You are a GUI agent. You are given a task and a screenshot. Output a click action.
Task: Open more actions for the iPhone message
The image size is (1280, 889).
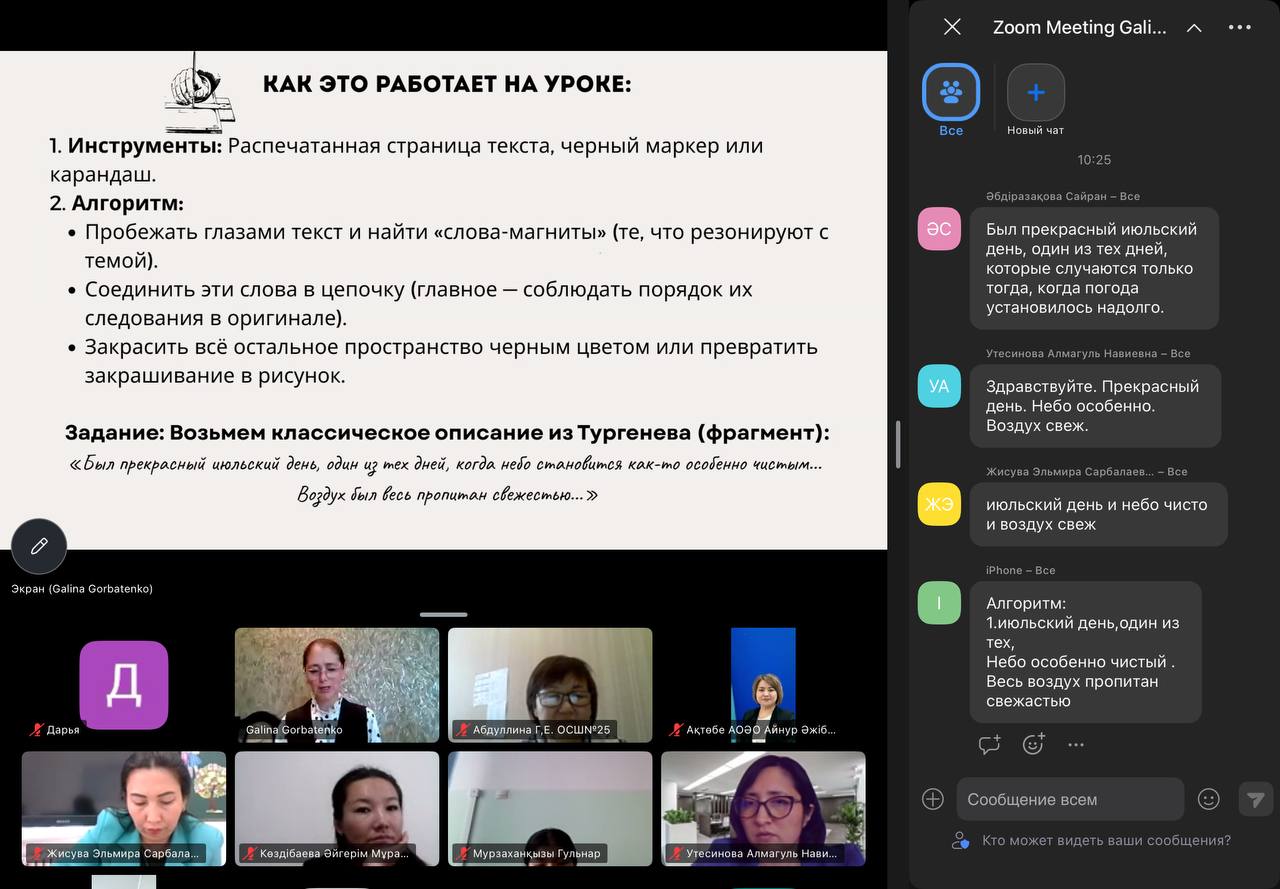(x=1076, y=744)
